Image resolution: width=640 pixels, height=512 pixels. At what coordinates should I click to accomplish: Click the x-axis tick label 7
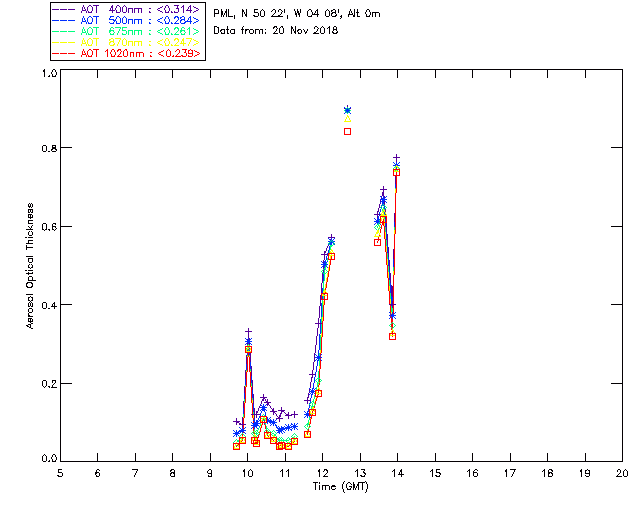point(135,473)
